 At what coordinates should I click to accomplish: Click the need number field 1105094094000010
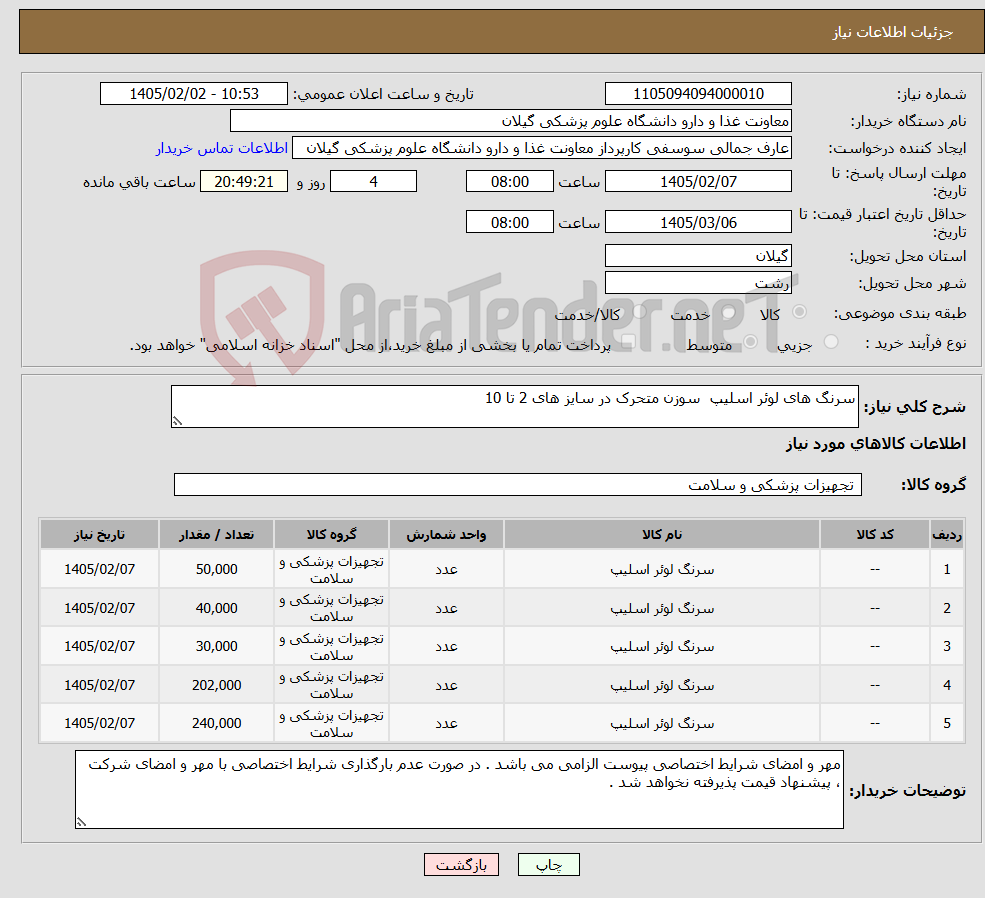click(698, 94)
